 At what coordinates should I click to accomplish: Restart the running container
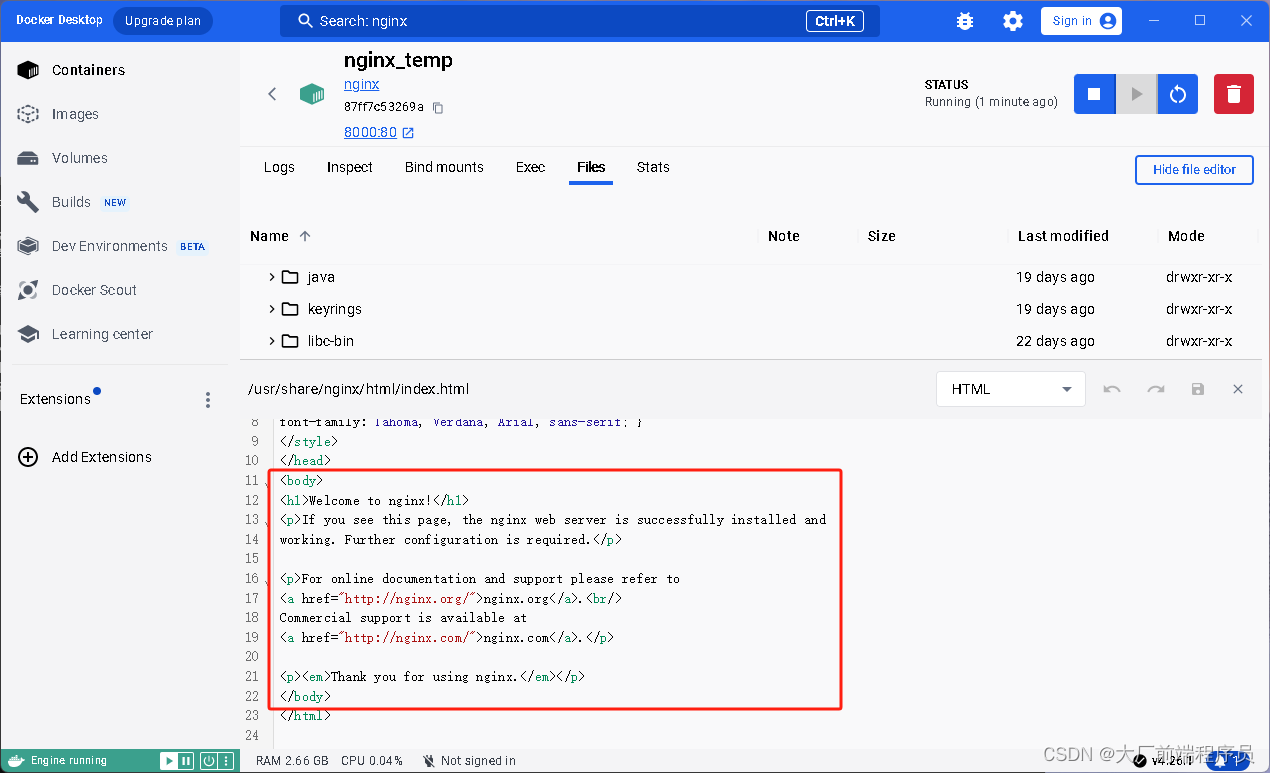(1177, 93)
